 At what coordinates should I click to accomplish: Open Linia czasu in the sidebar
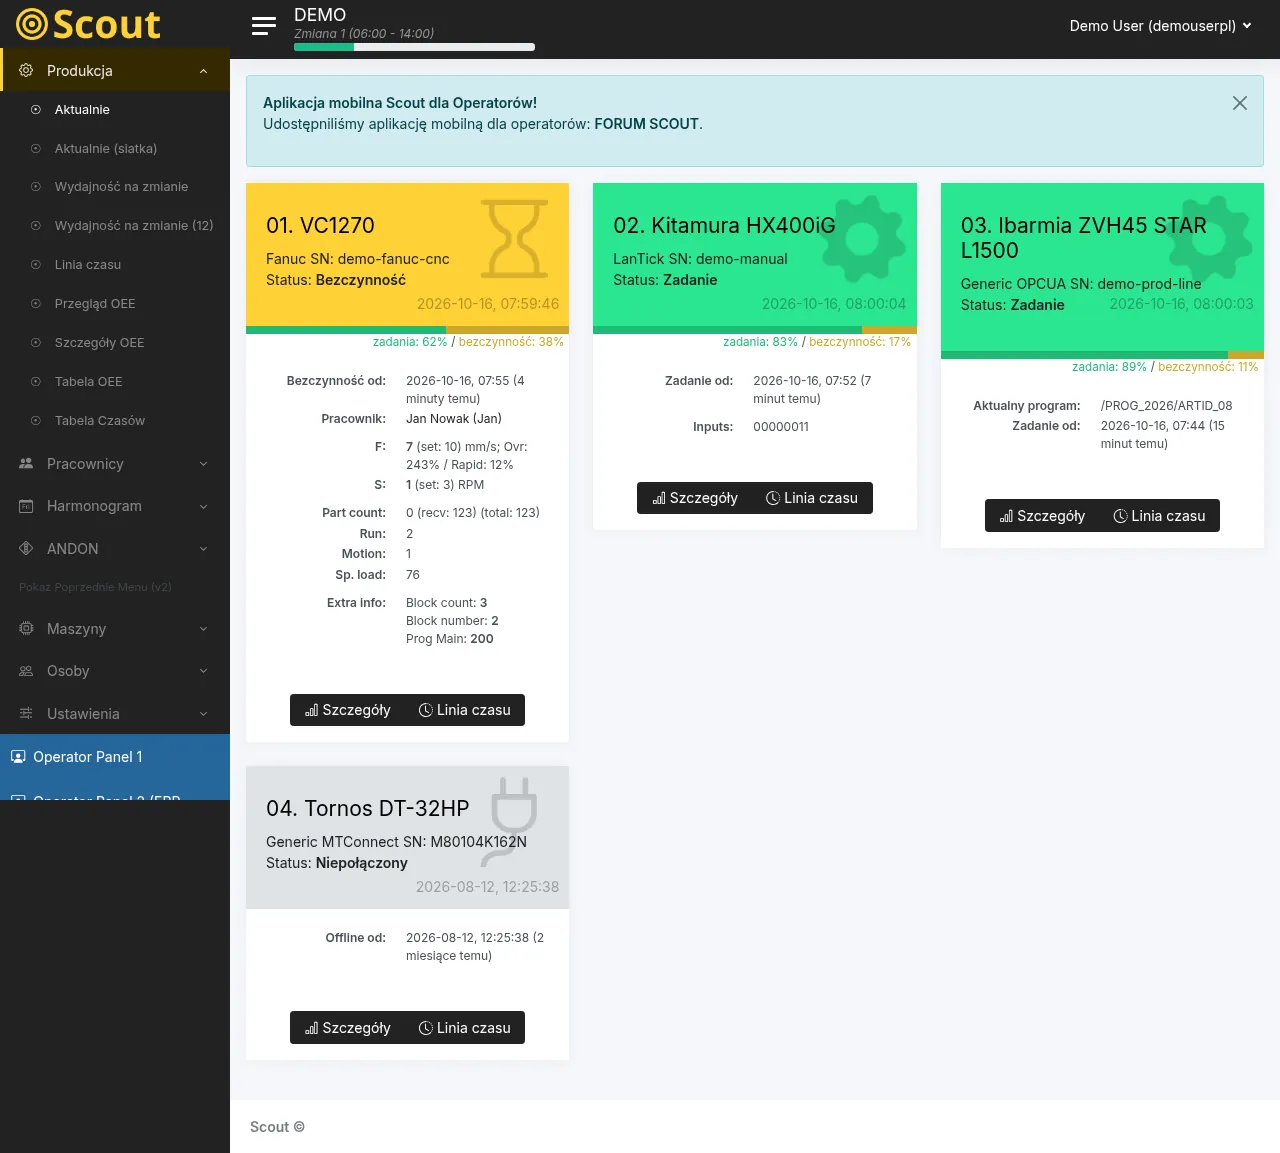pyautogui.click(x=88, y=265)
